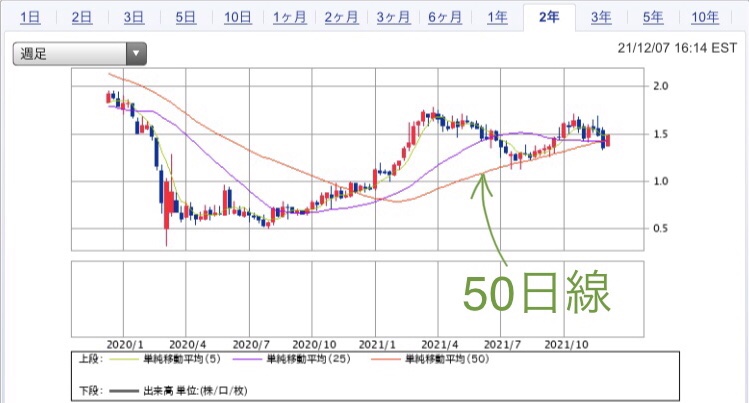Screen dimensions: 749x403
Task: Click the 2021/7 date axis label
Action: (502, 344)
